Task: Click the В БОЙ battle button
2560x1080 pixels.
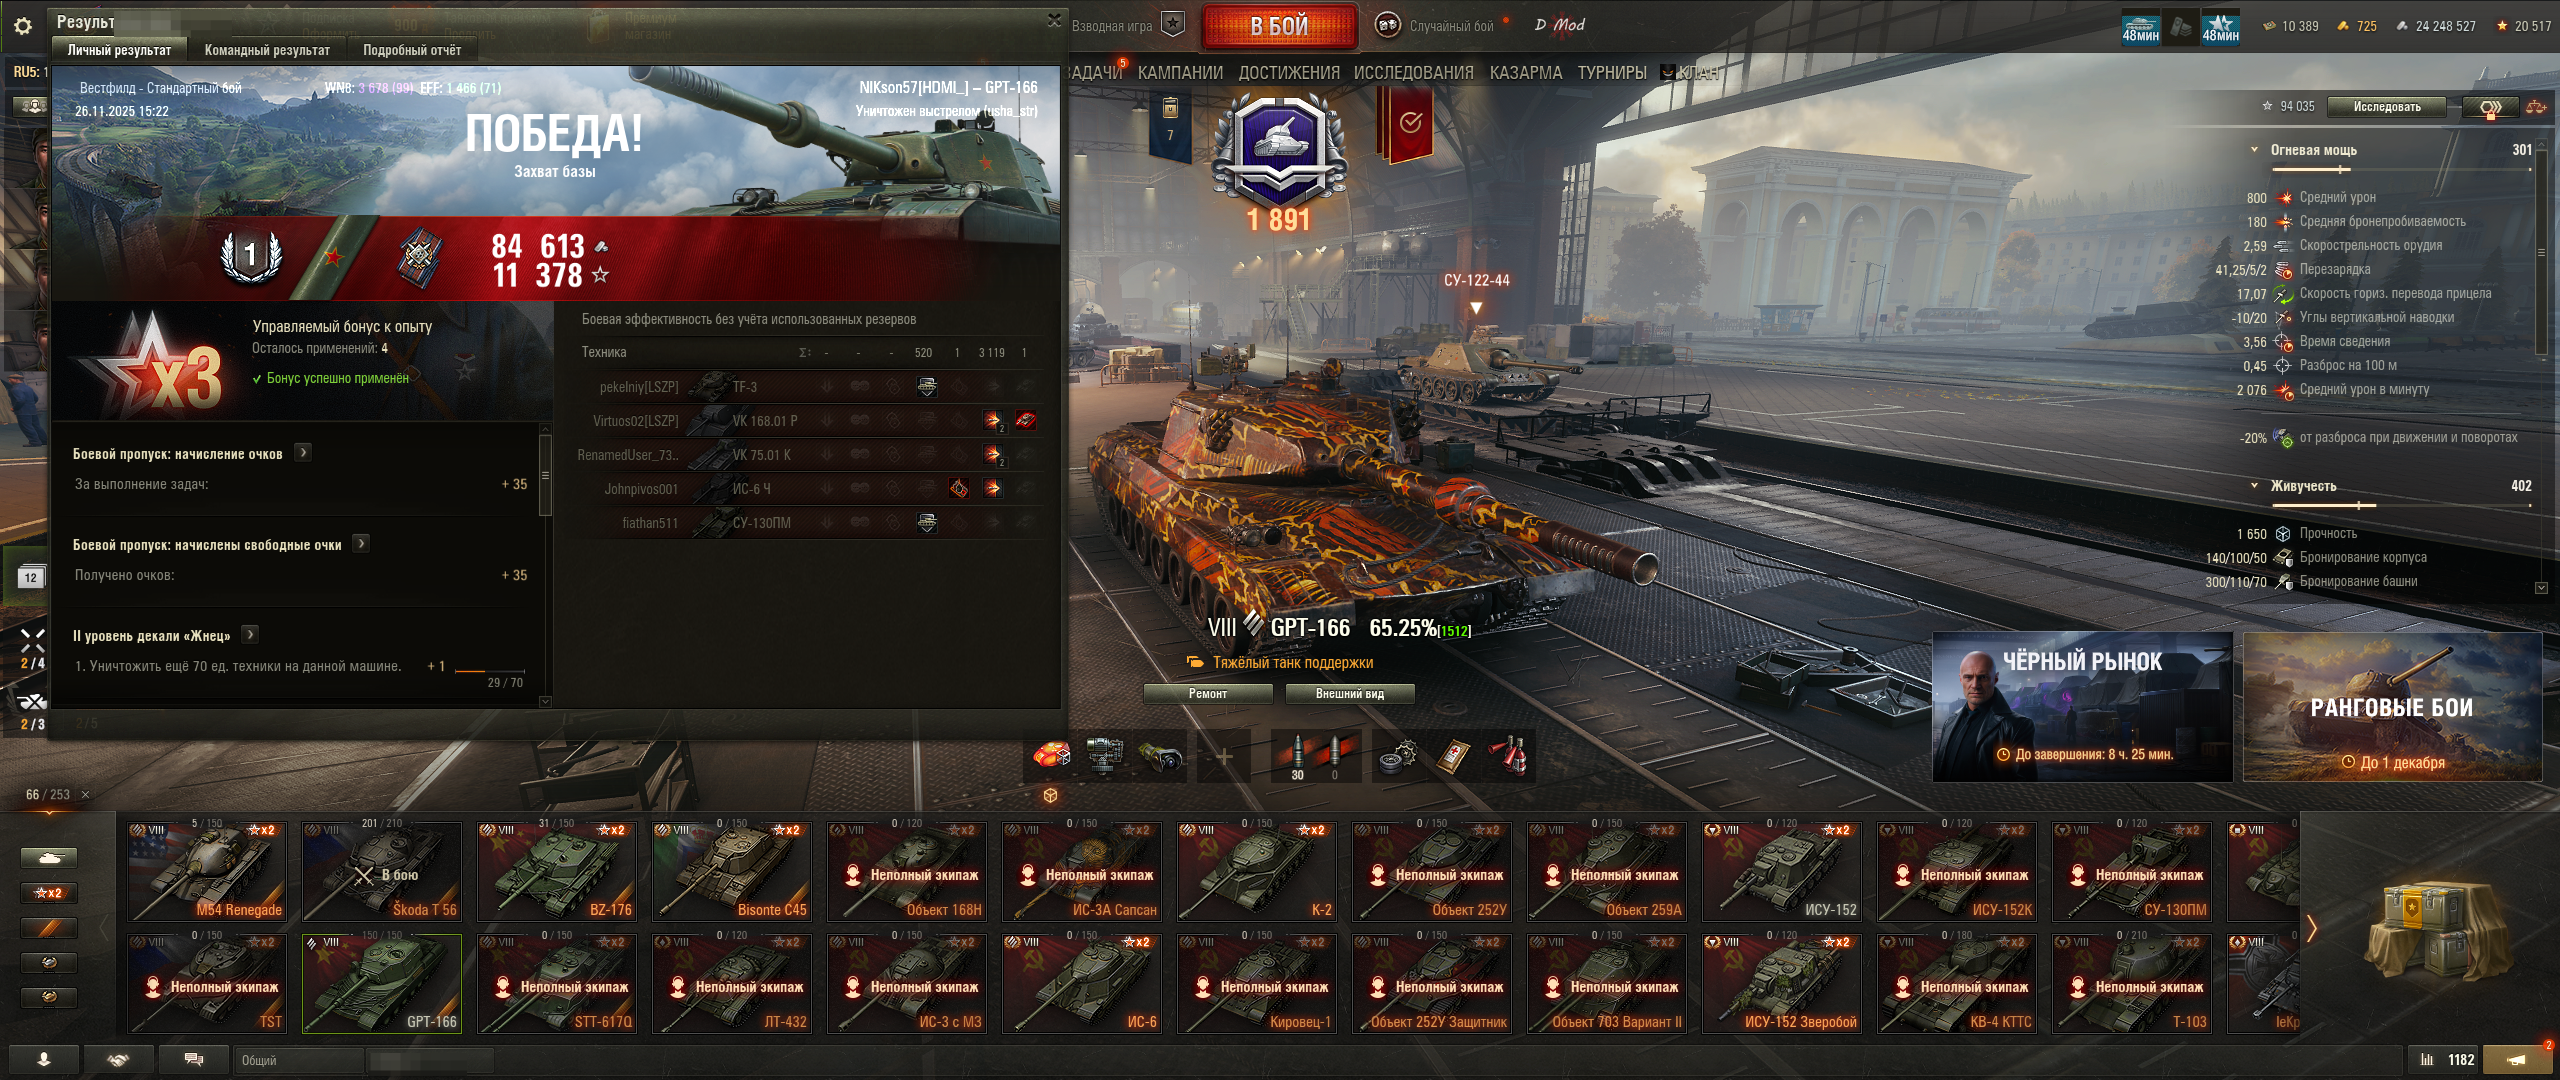Action: [x=1279, y=27]
